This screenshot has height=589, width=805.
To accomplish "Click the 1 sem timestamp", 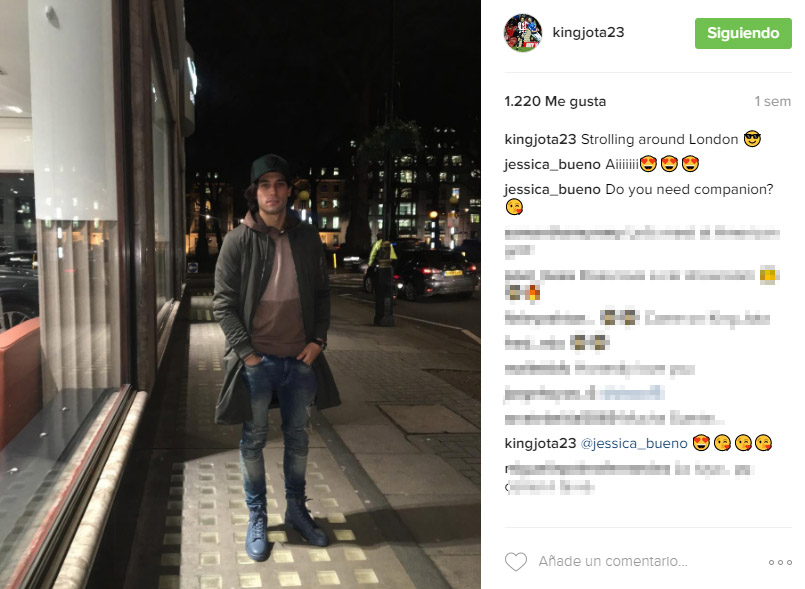I will [x=772, y=102].
